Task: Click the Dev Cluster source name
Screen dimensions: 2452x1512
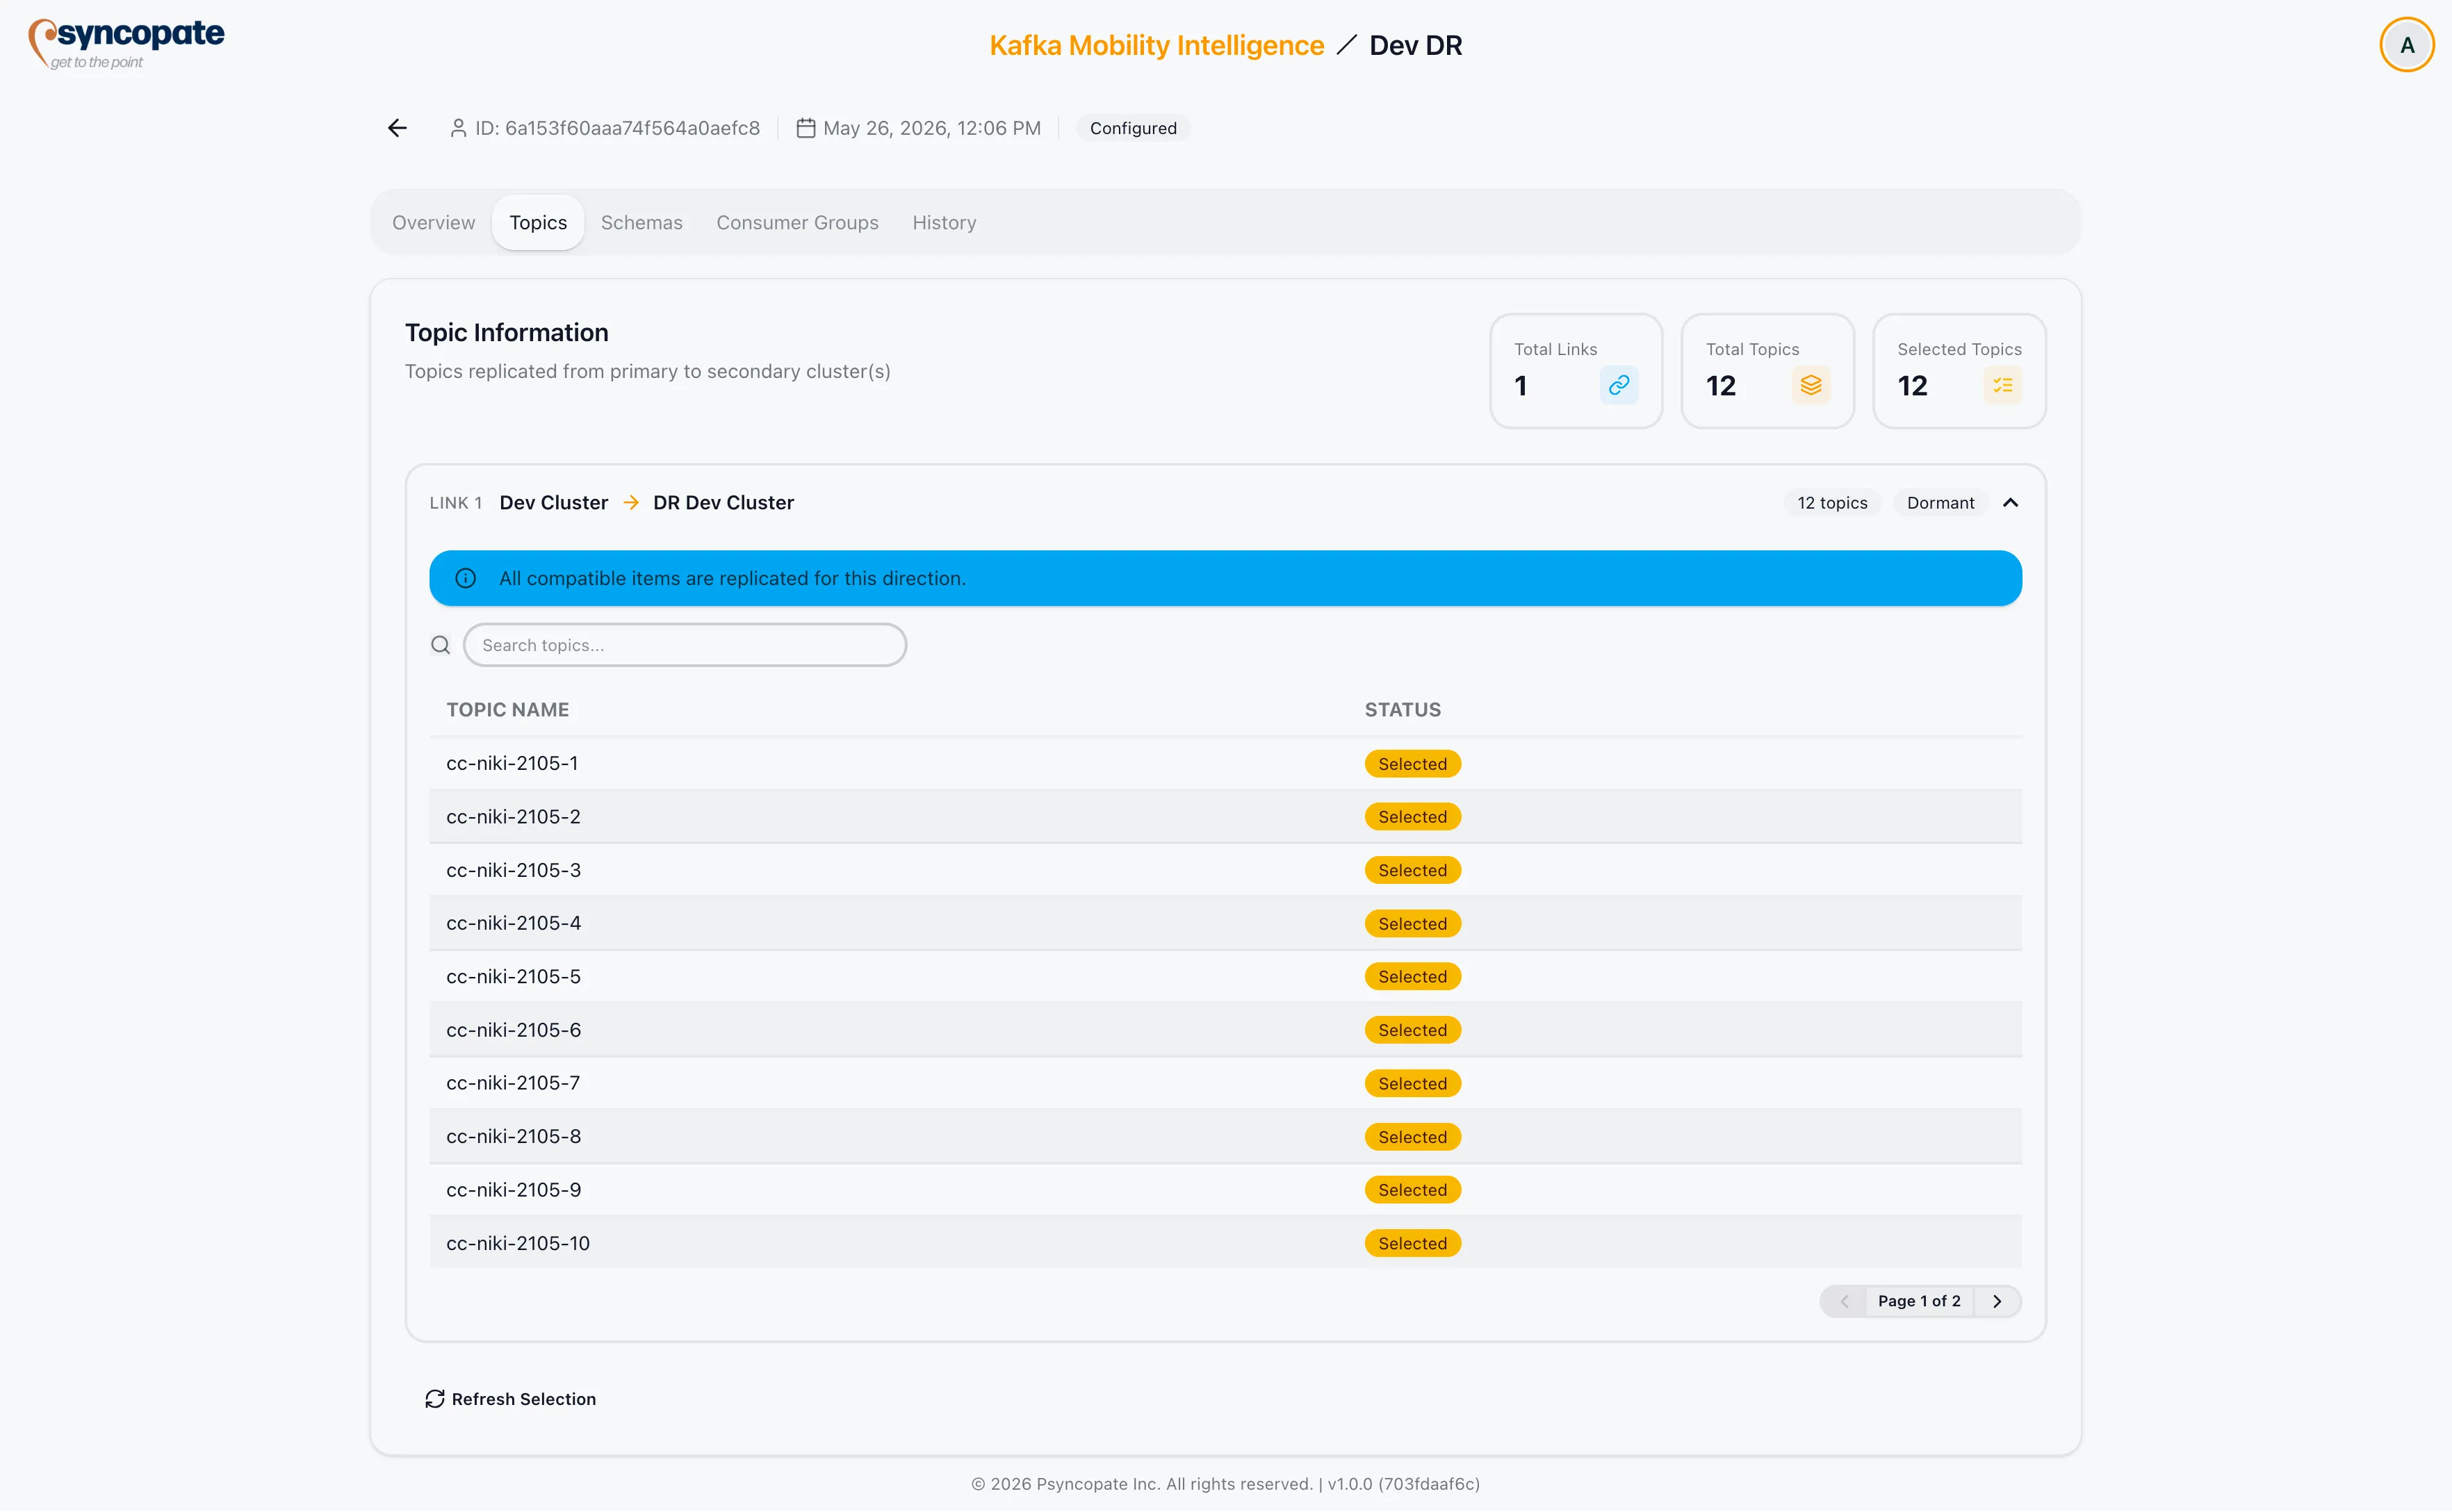Action: 553,503
